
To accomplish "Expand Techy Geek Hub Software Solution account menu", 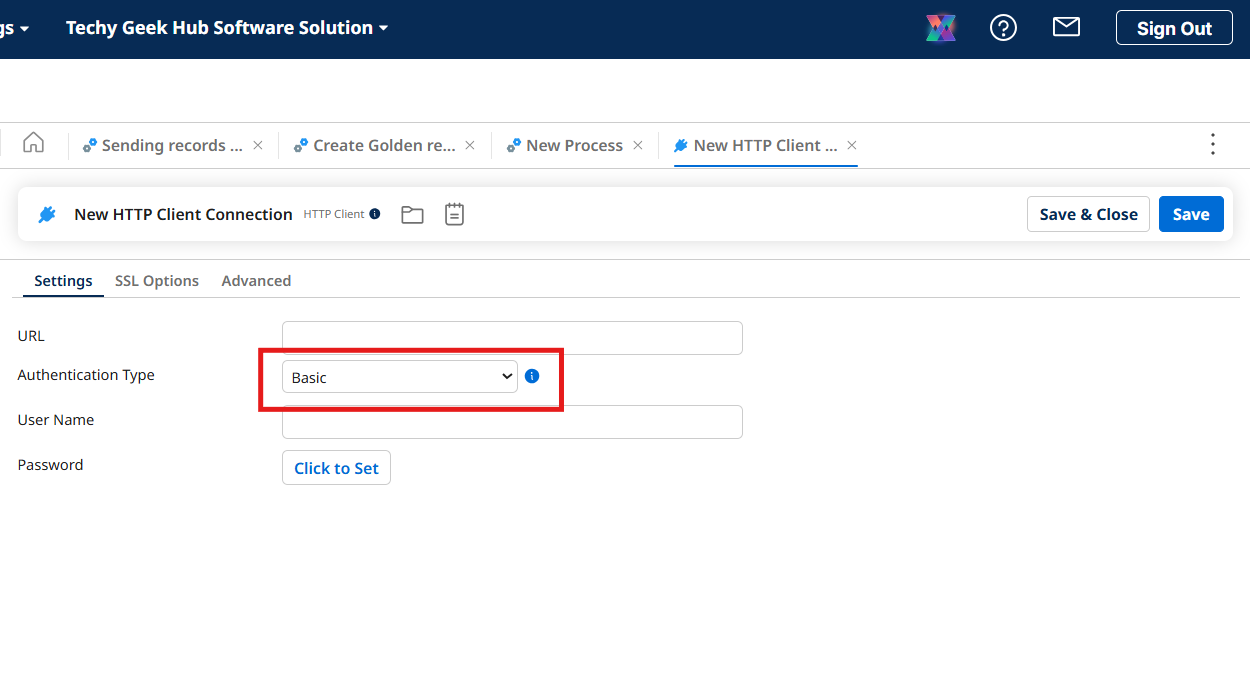I will coord(226,28).
